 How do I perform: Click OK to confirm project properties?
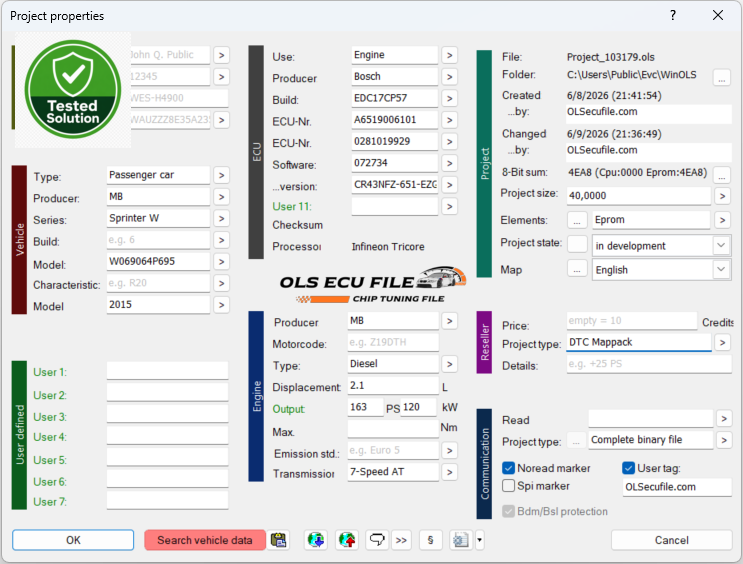pyautogui.click(x=73, y=540)
